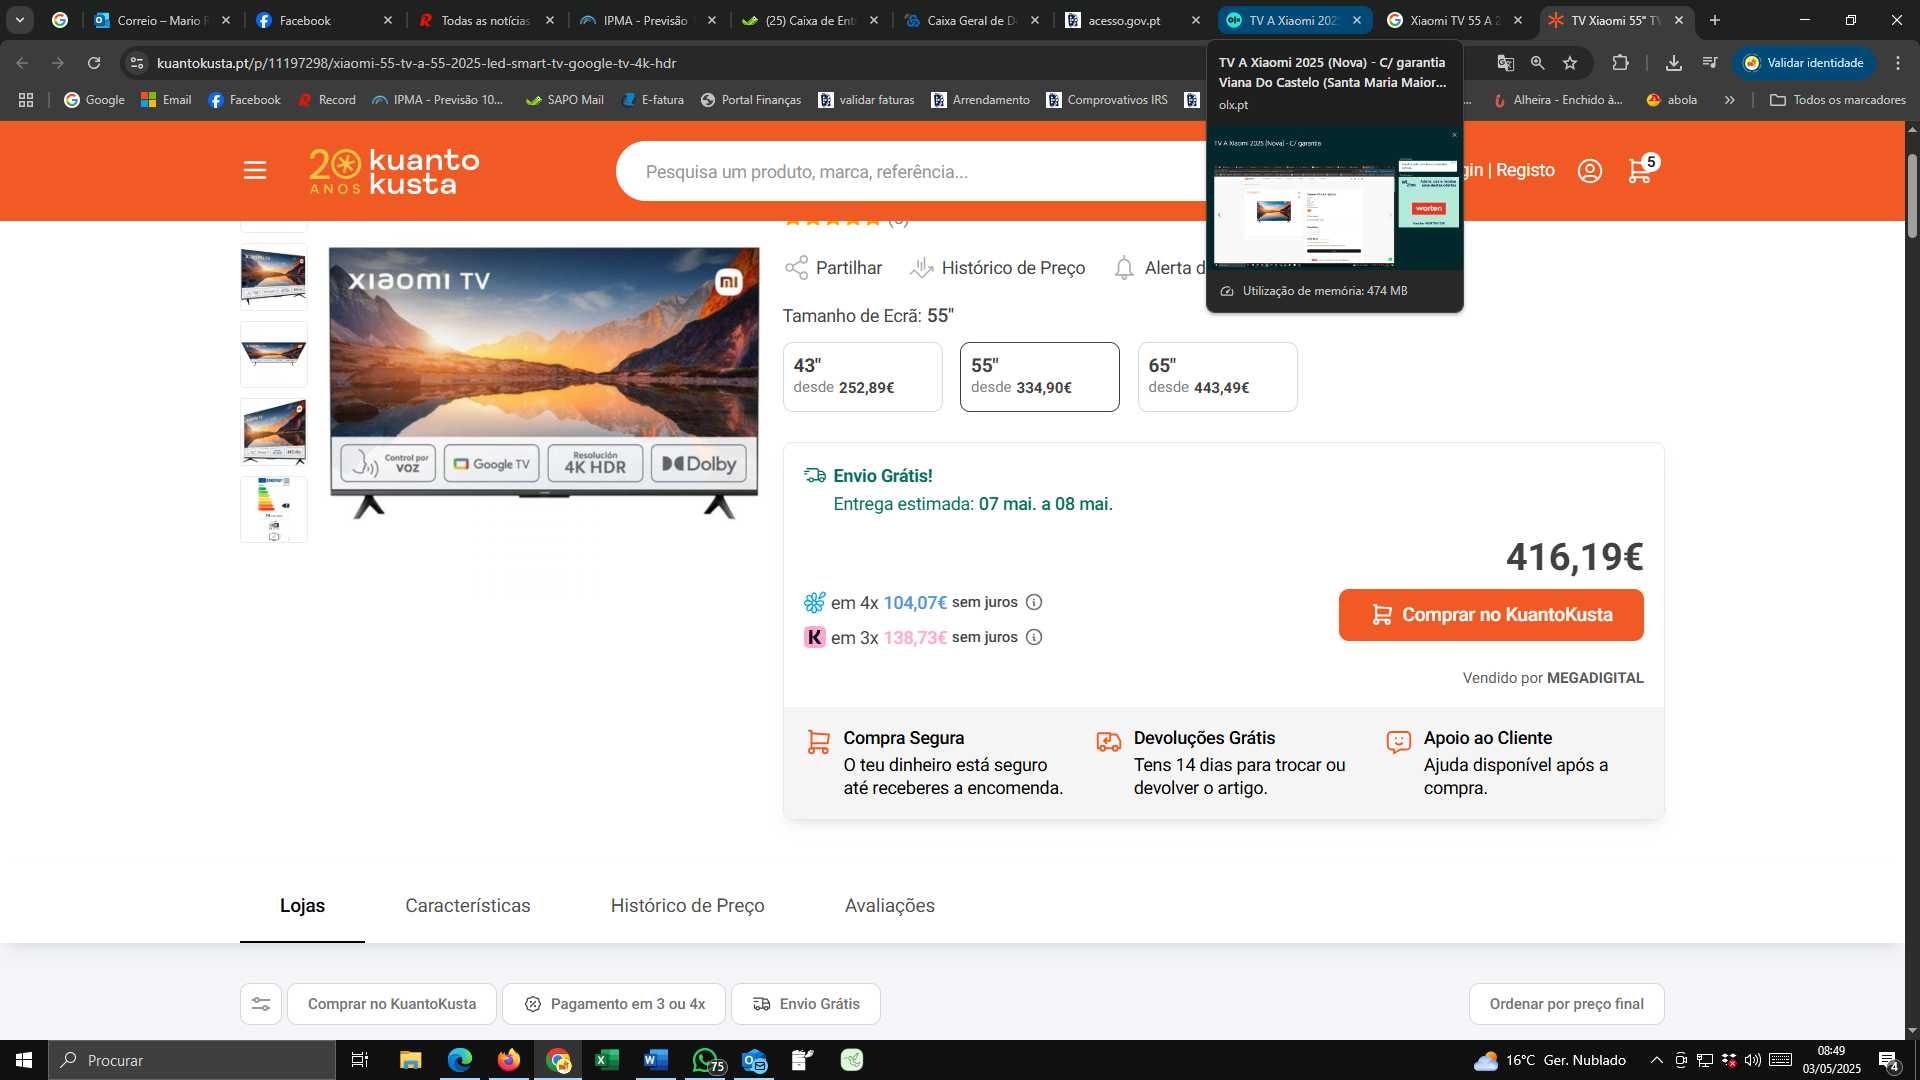The image size is (1920, 1080).
Task: Open the notification center icon
Action: (x=1888, y=1060)
